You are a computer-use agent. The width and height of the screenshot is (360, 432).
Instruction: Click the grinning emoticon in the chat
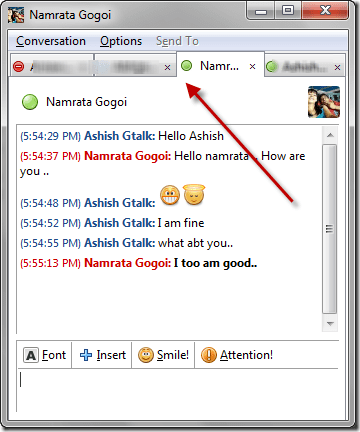(x=170, y=195)
